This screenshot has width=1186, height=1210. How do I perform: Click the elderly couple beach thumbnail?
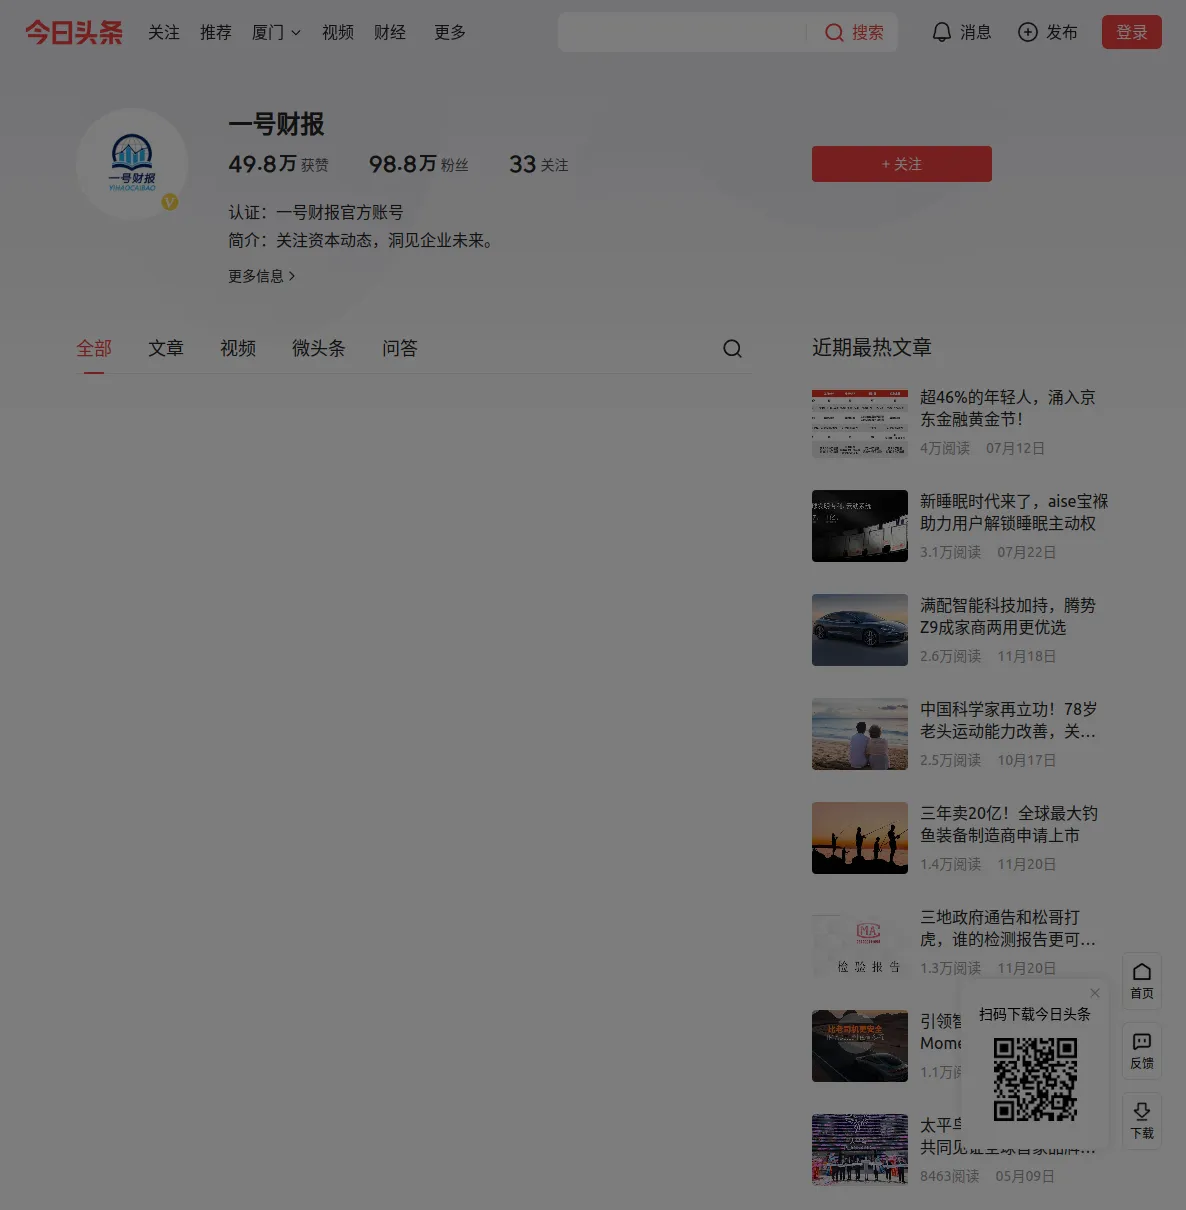pos(860,734)
